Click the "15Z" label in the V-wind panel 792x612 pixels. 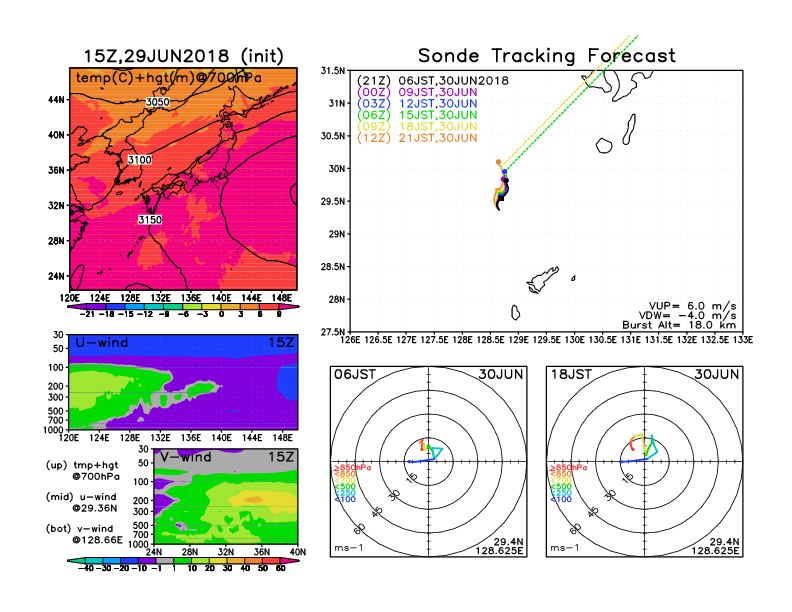[281, 457]
